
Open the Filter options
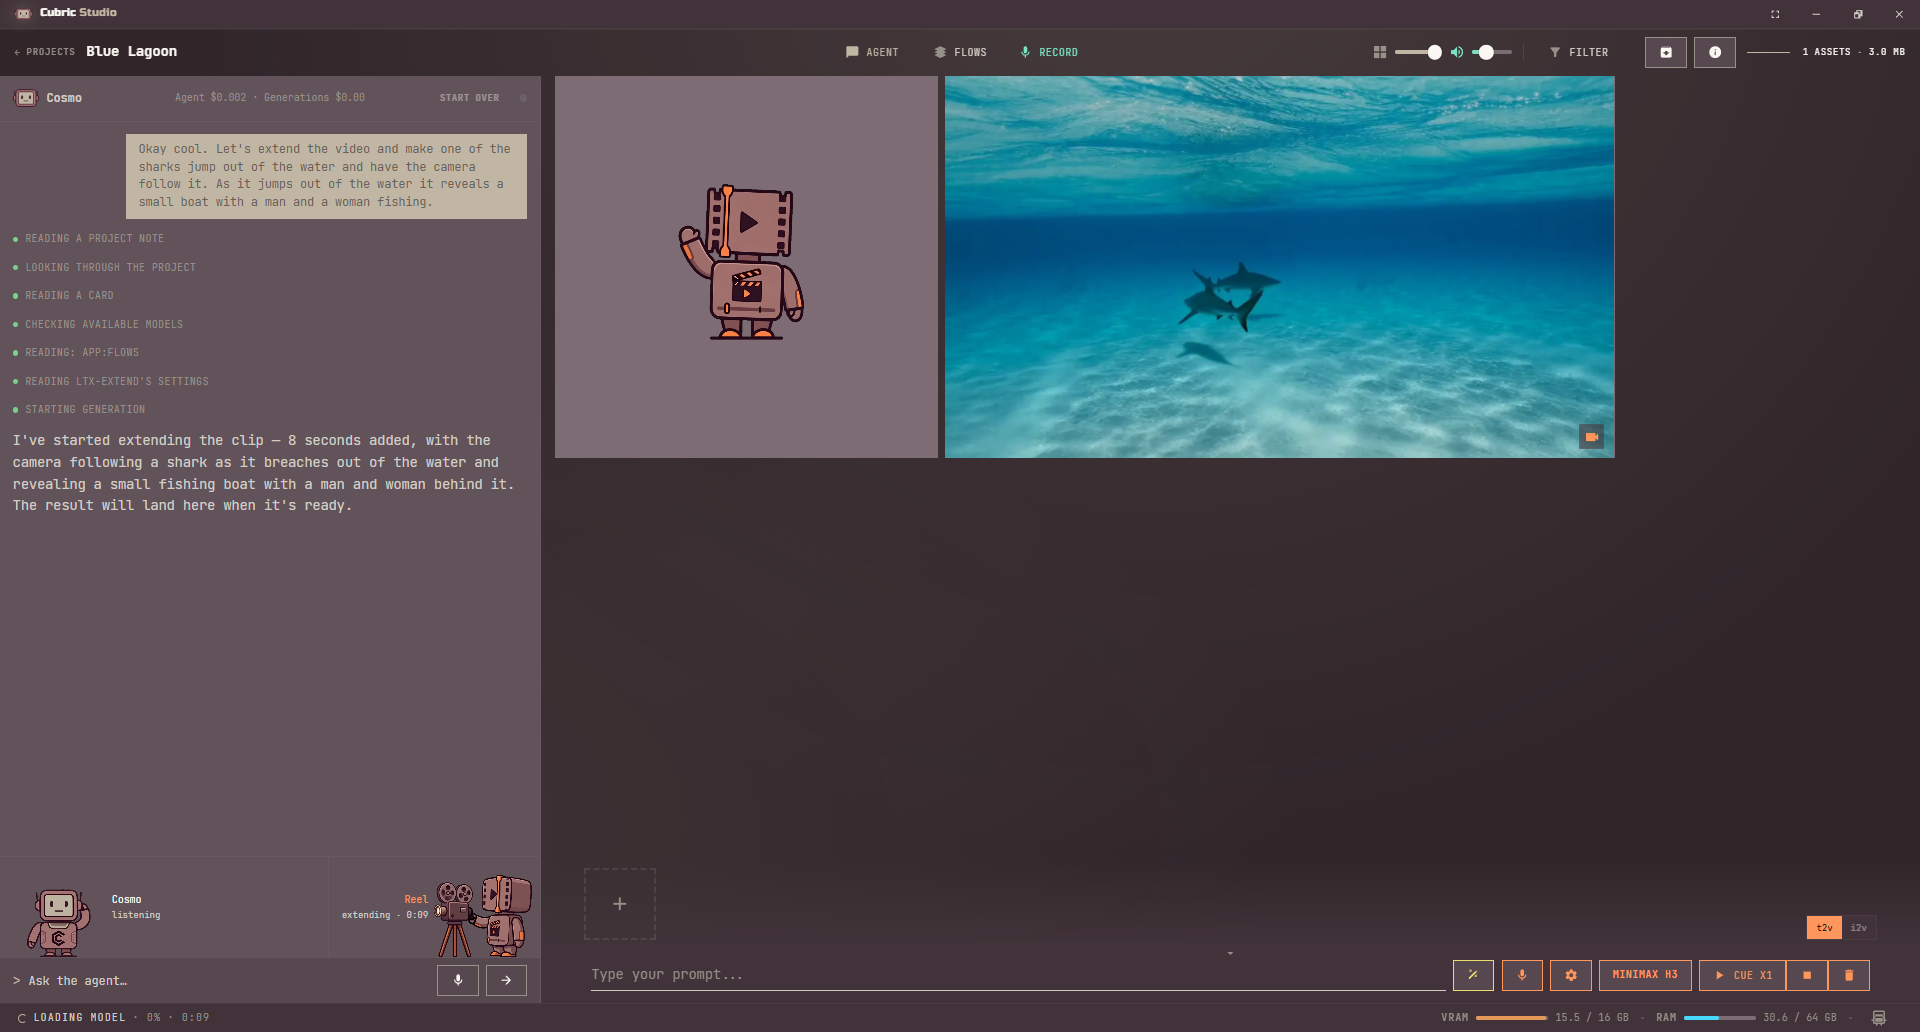coord(1579,52)
